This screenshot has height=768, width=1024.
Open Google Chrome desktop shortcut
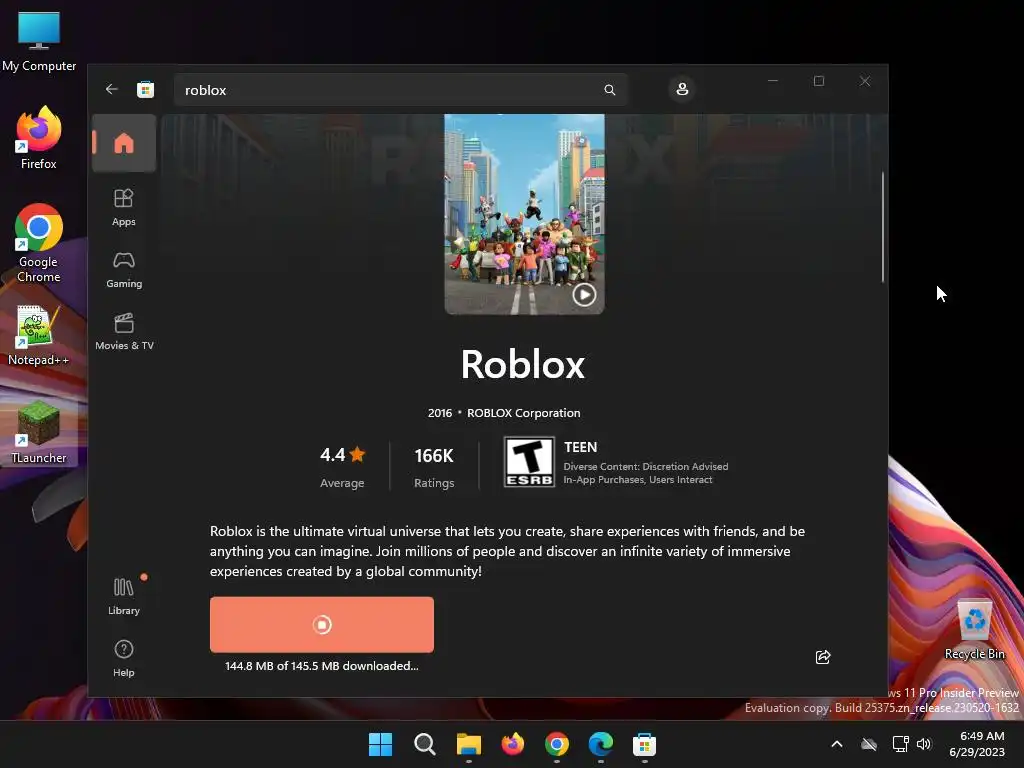tap(39, 243)
